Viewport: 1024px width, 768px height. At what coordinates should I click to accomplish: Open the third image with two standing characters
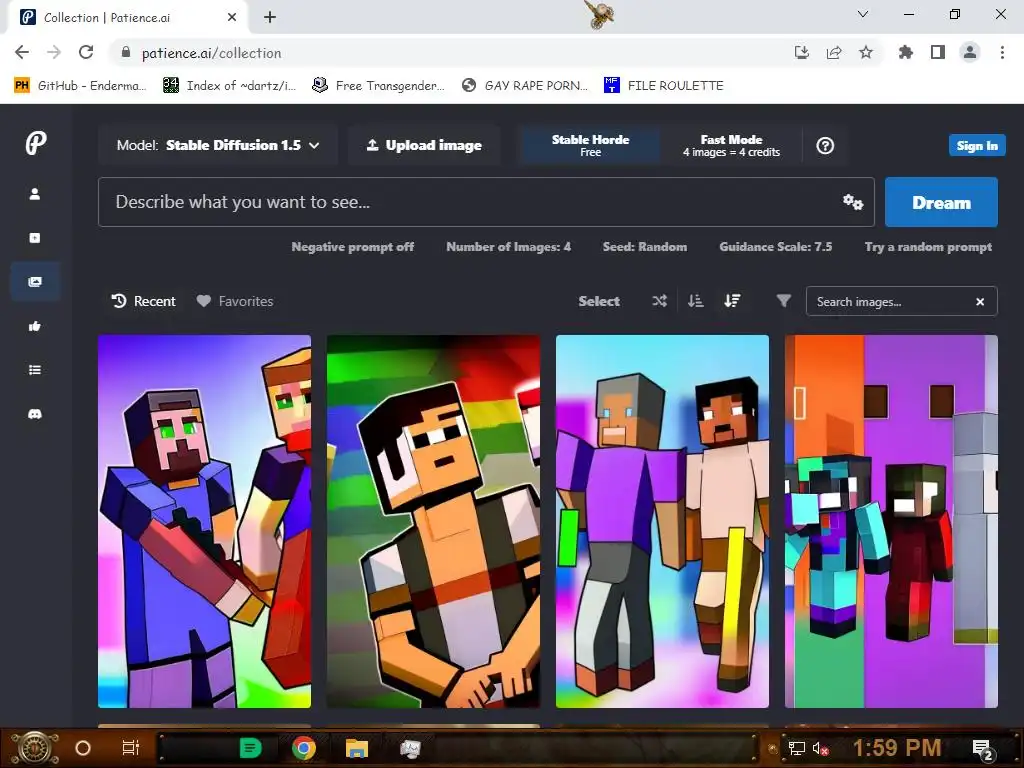pos(662,521)
